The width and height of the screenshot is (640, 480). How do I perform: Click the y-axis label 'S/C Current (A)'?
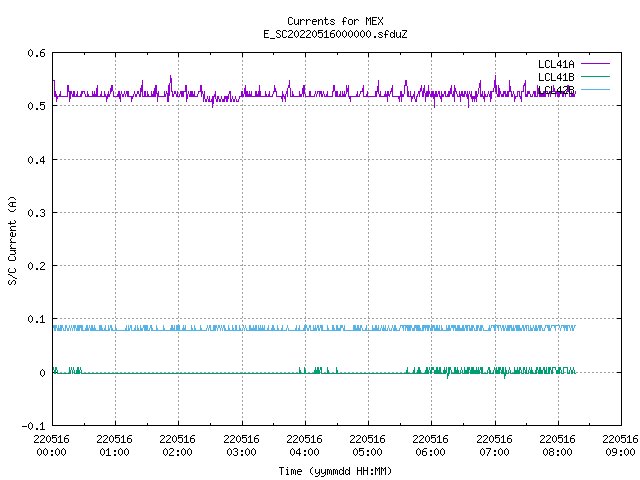pos(12,241)
